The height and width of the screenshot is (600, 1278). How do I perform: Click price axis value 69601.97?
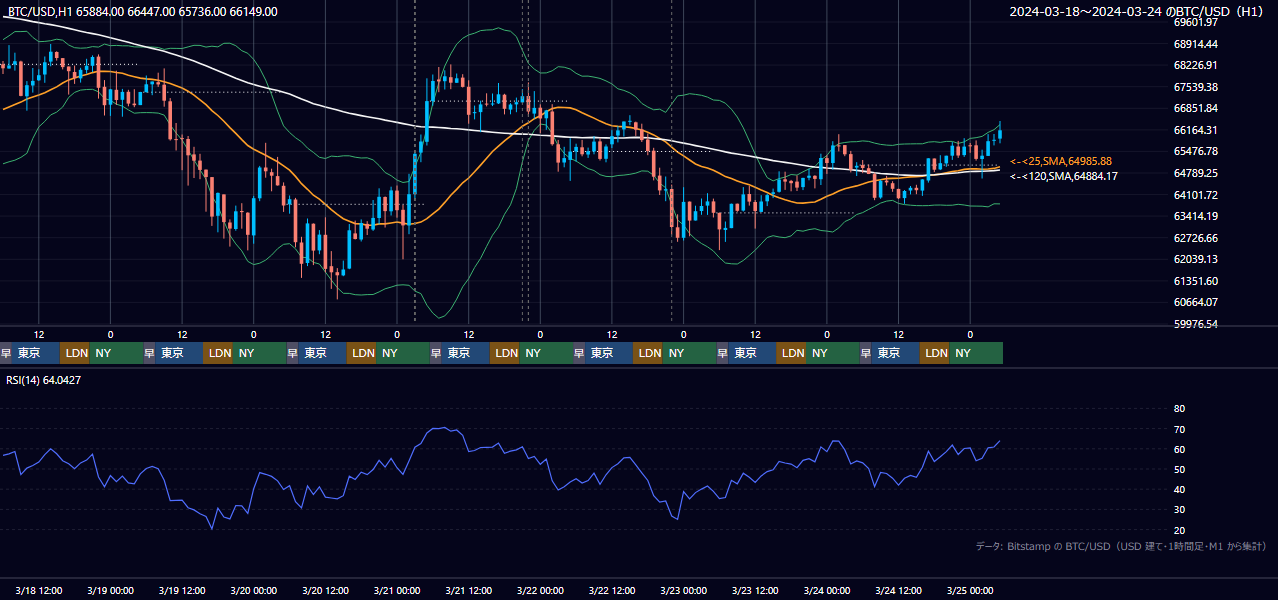coord(1195,22)
